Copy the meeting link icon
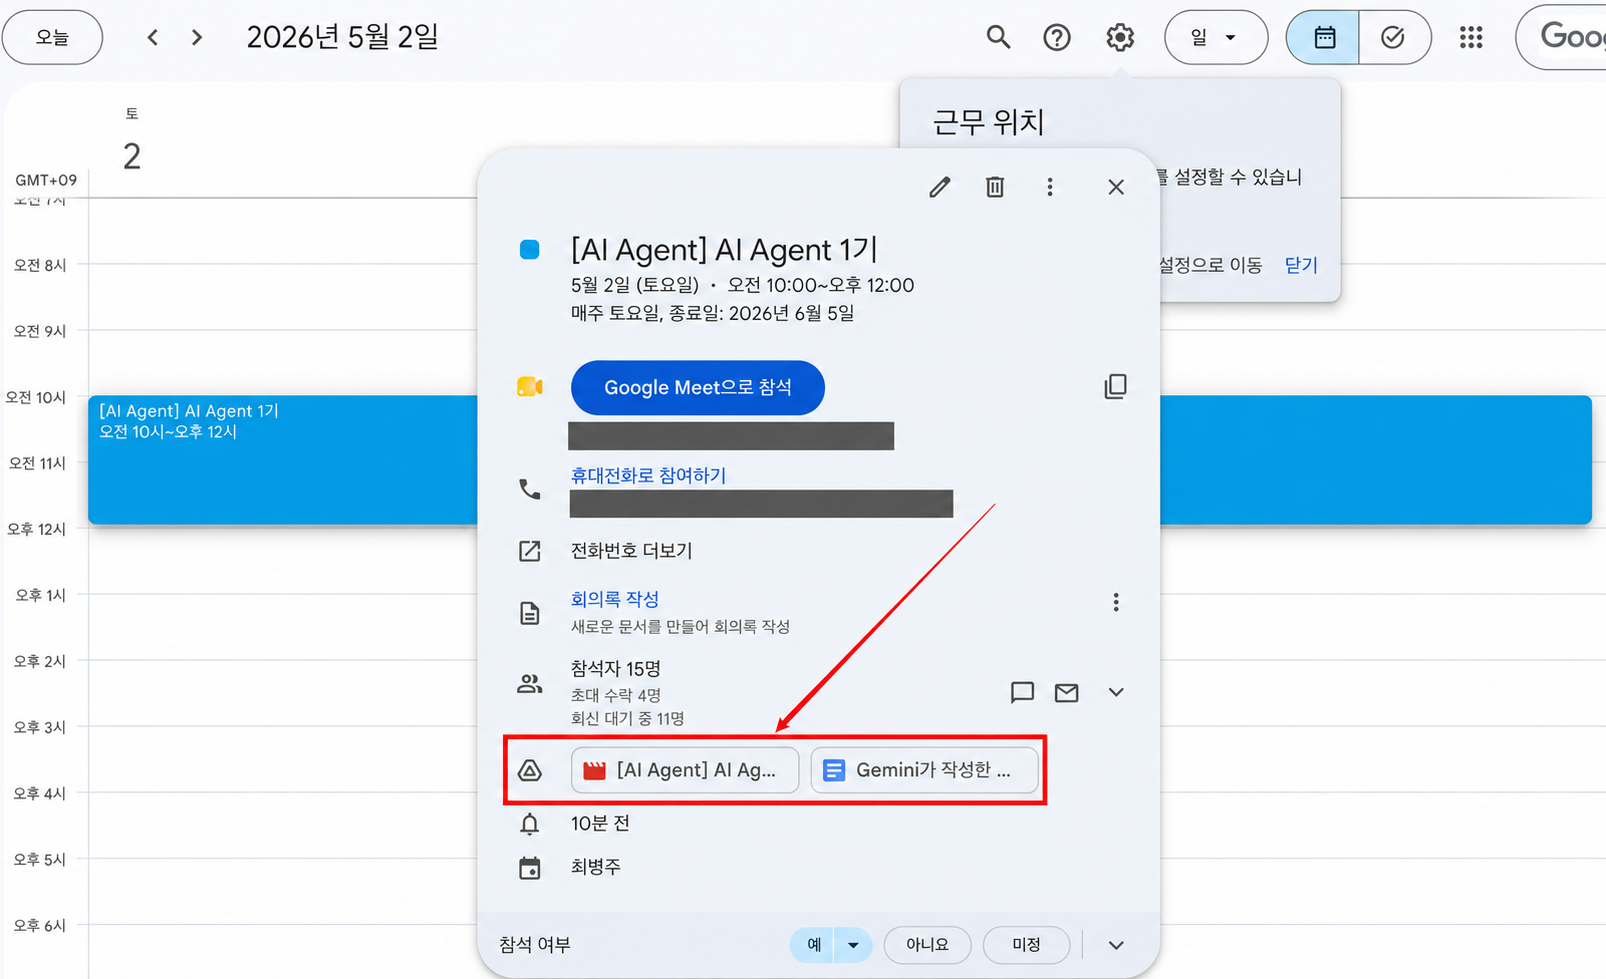The height and width of the screenshot is (979, 1606). click(1116, 387)
